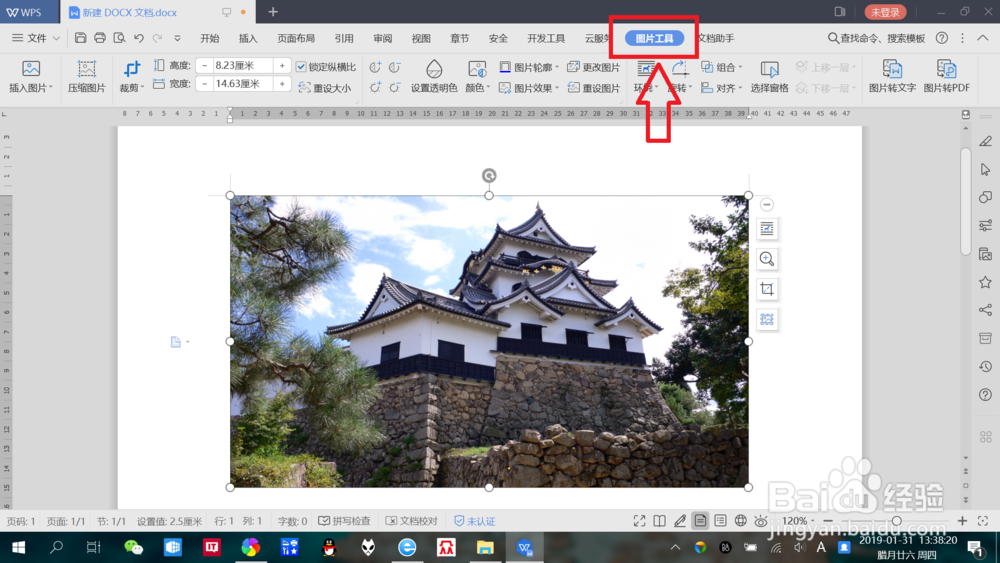The width and height of the screenshot is (1000, 563).
Task: Open the 选择窗格 selection pane
Action: click(769, 77)
